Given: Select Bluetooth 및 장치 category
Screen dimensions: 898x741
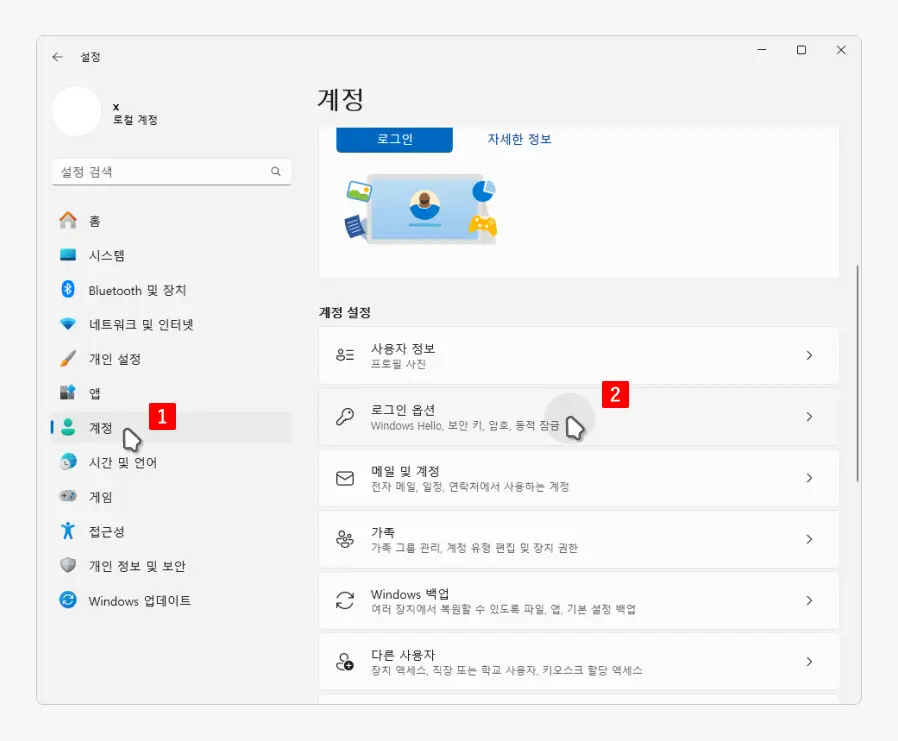Looking at the screenshot, I should tap(171, 290).
